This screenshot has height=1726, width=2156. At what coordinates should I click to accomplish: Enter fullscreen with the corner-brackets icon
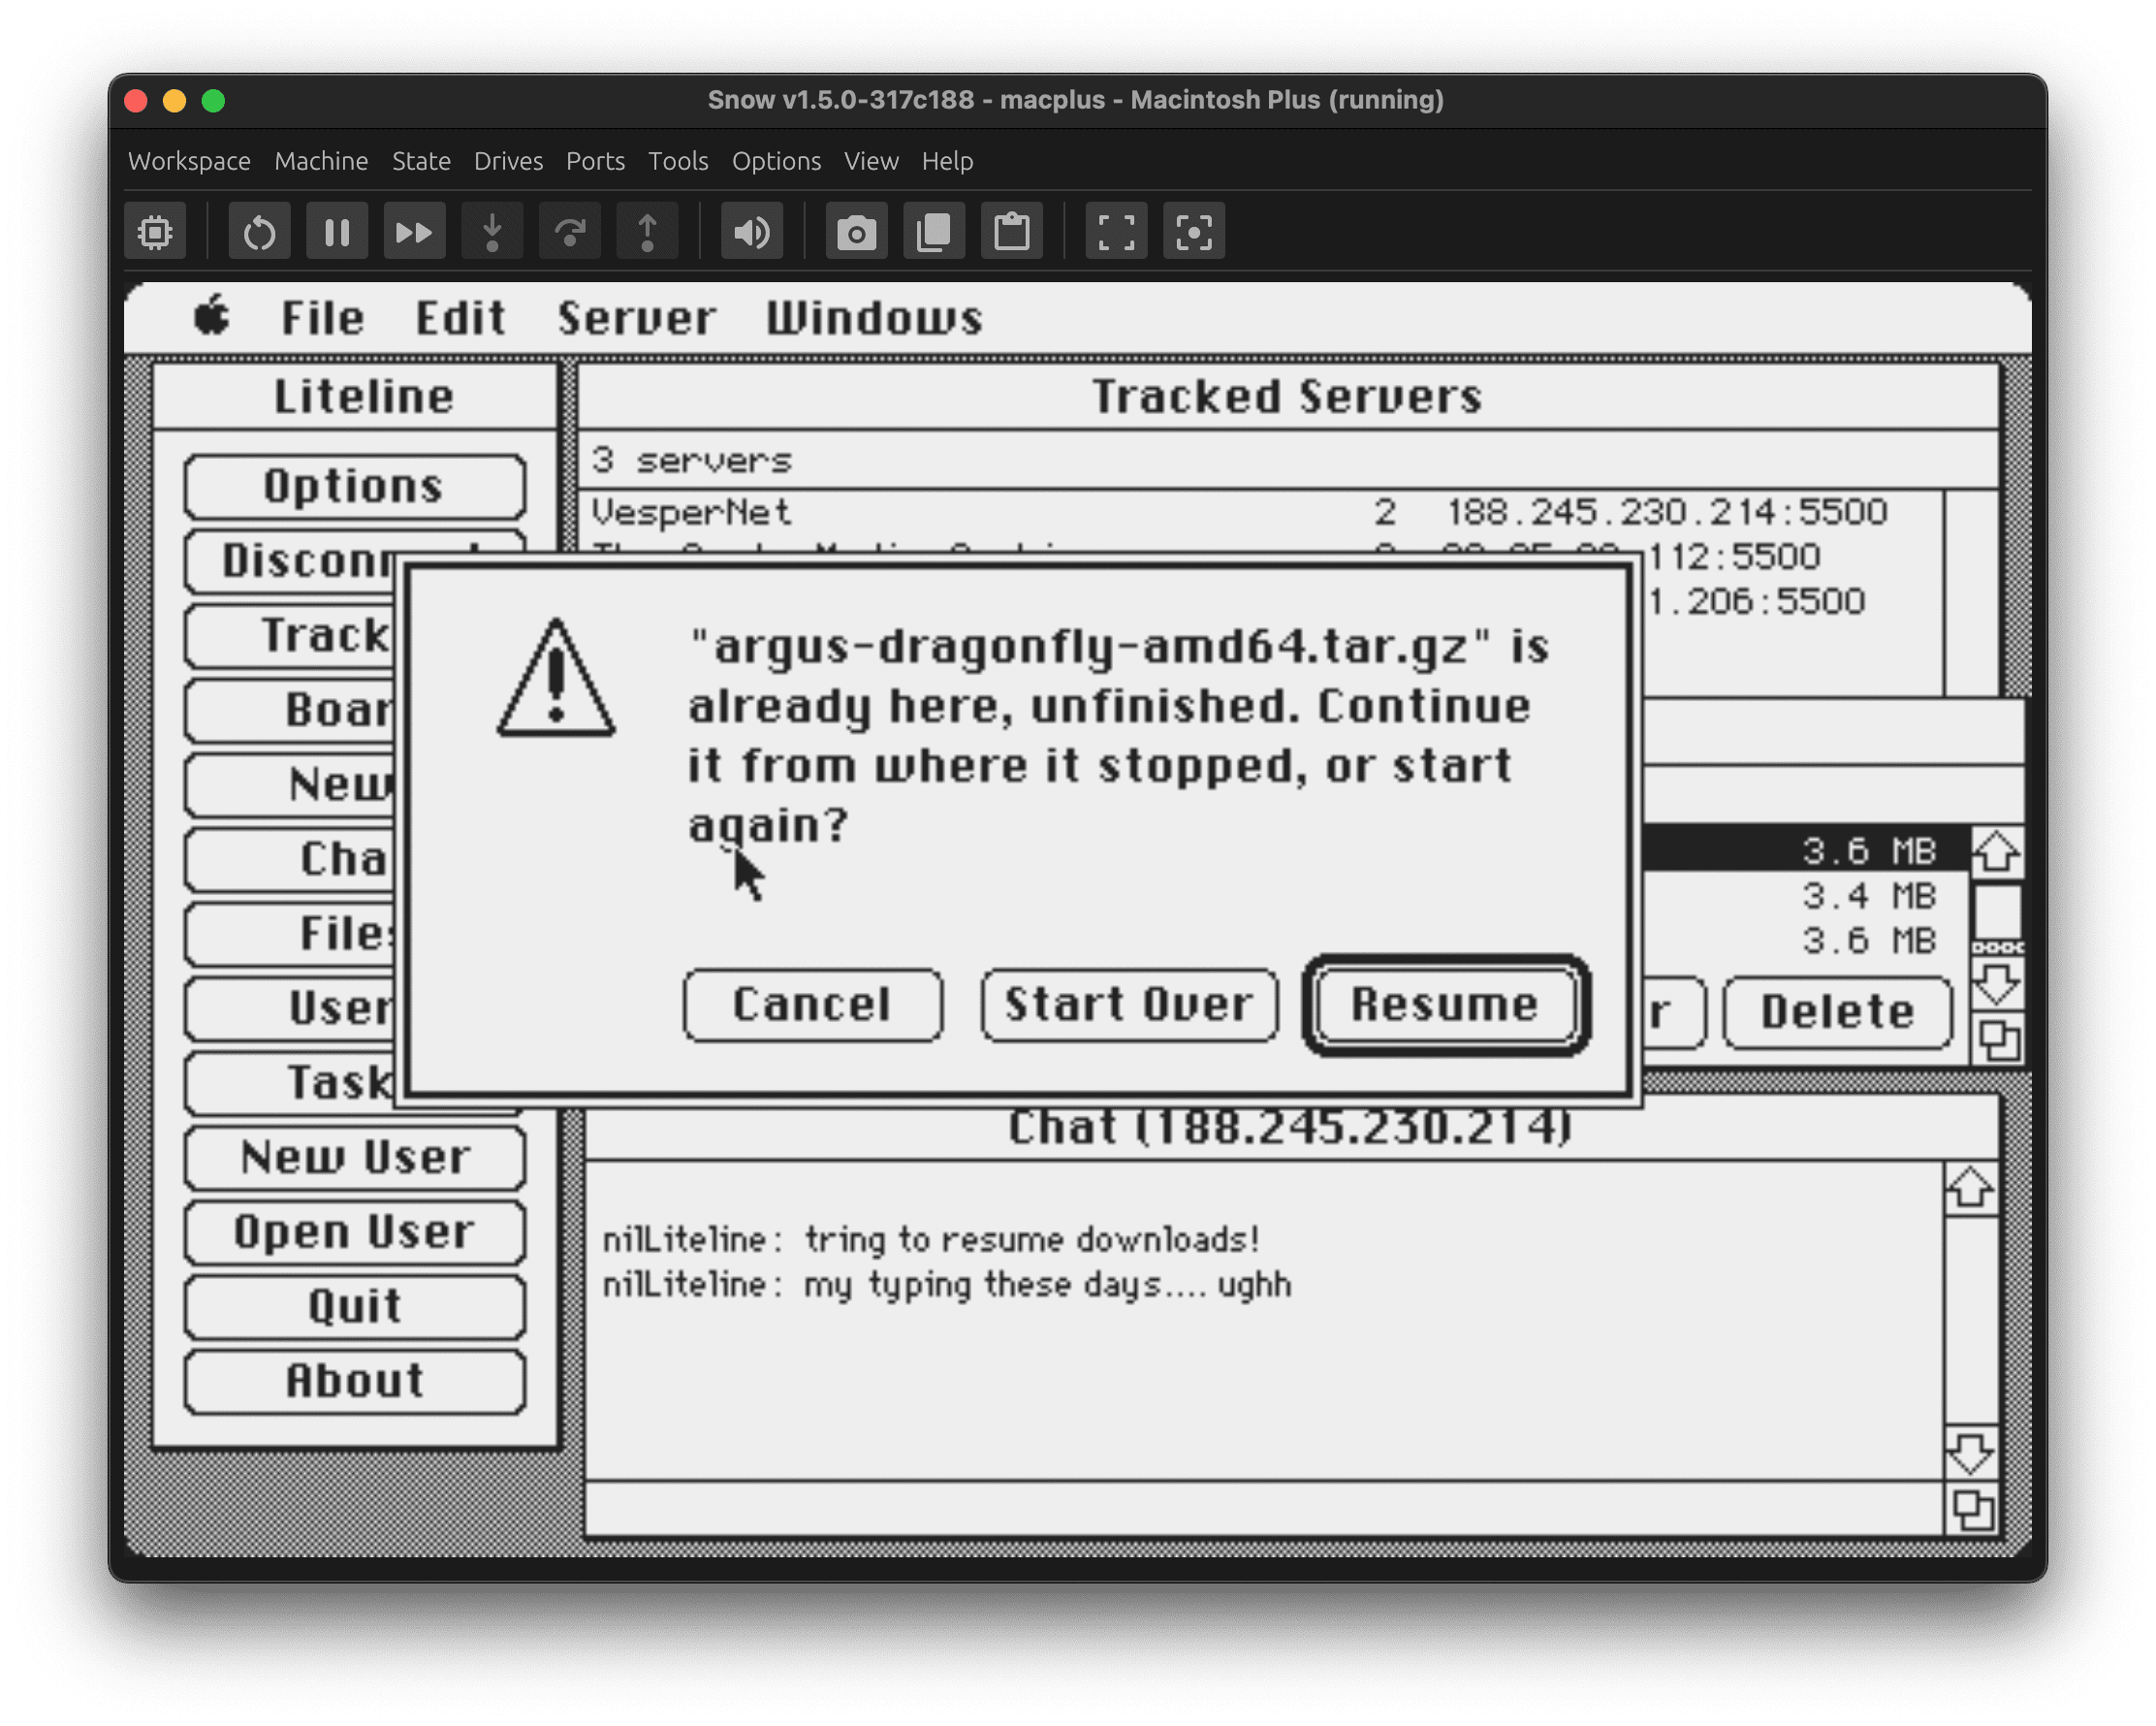coord(1116,232)
